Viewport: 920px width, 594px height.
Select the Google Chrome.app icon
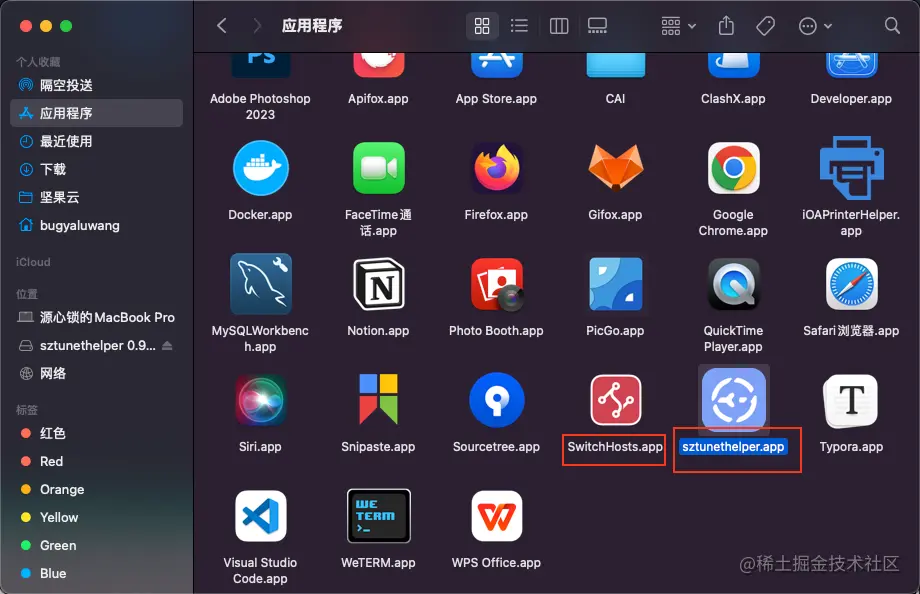(x=733, y=168)
